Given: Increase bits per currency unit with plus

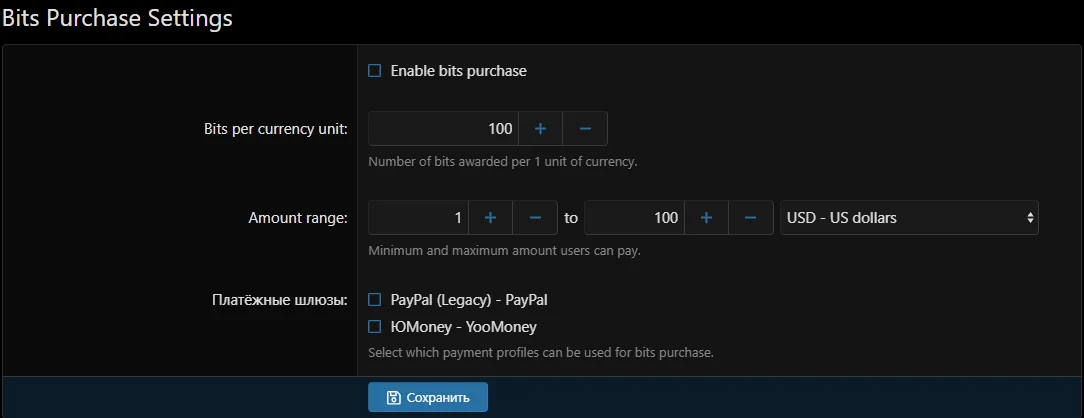Looking at the screenshot, I should [x=540, y=129].
